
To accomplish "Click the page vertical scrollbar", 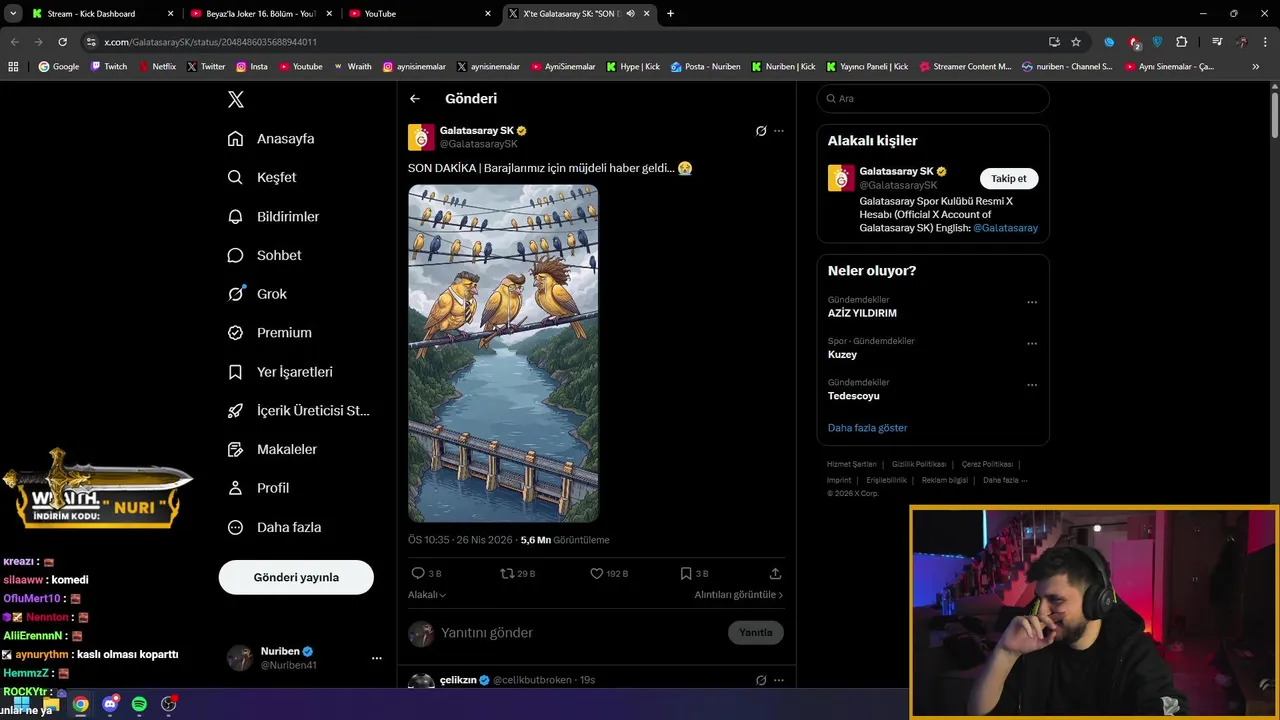I will click(x=1274, y=115).
